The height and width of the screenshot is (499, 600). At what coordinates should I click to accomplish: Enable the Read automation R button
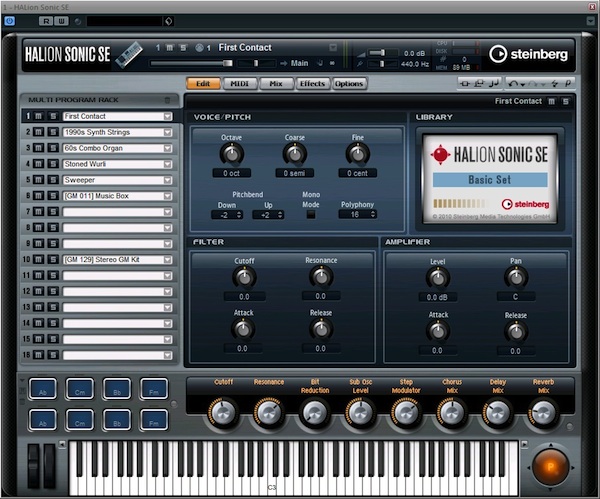tap(46, 21)
